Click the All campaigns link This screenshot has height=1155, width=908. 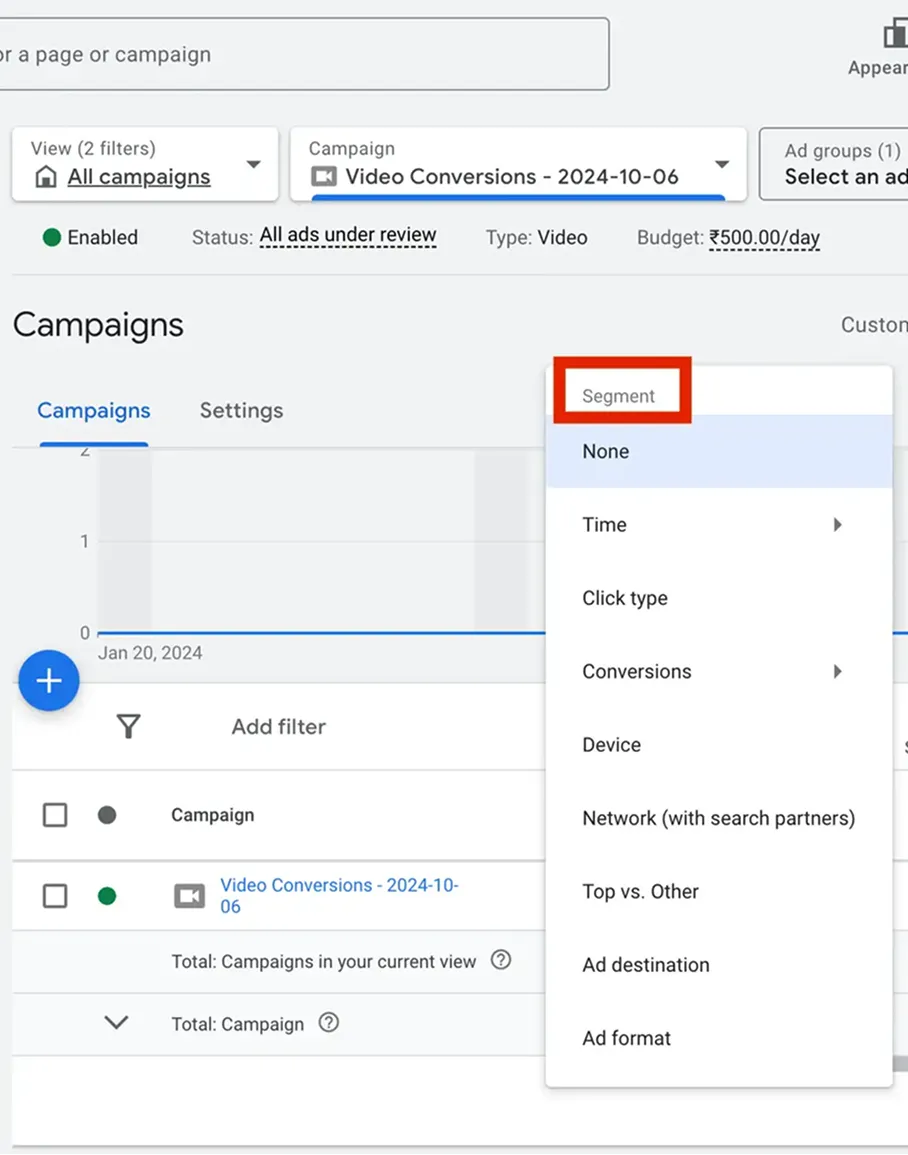pos(139,177)
